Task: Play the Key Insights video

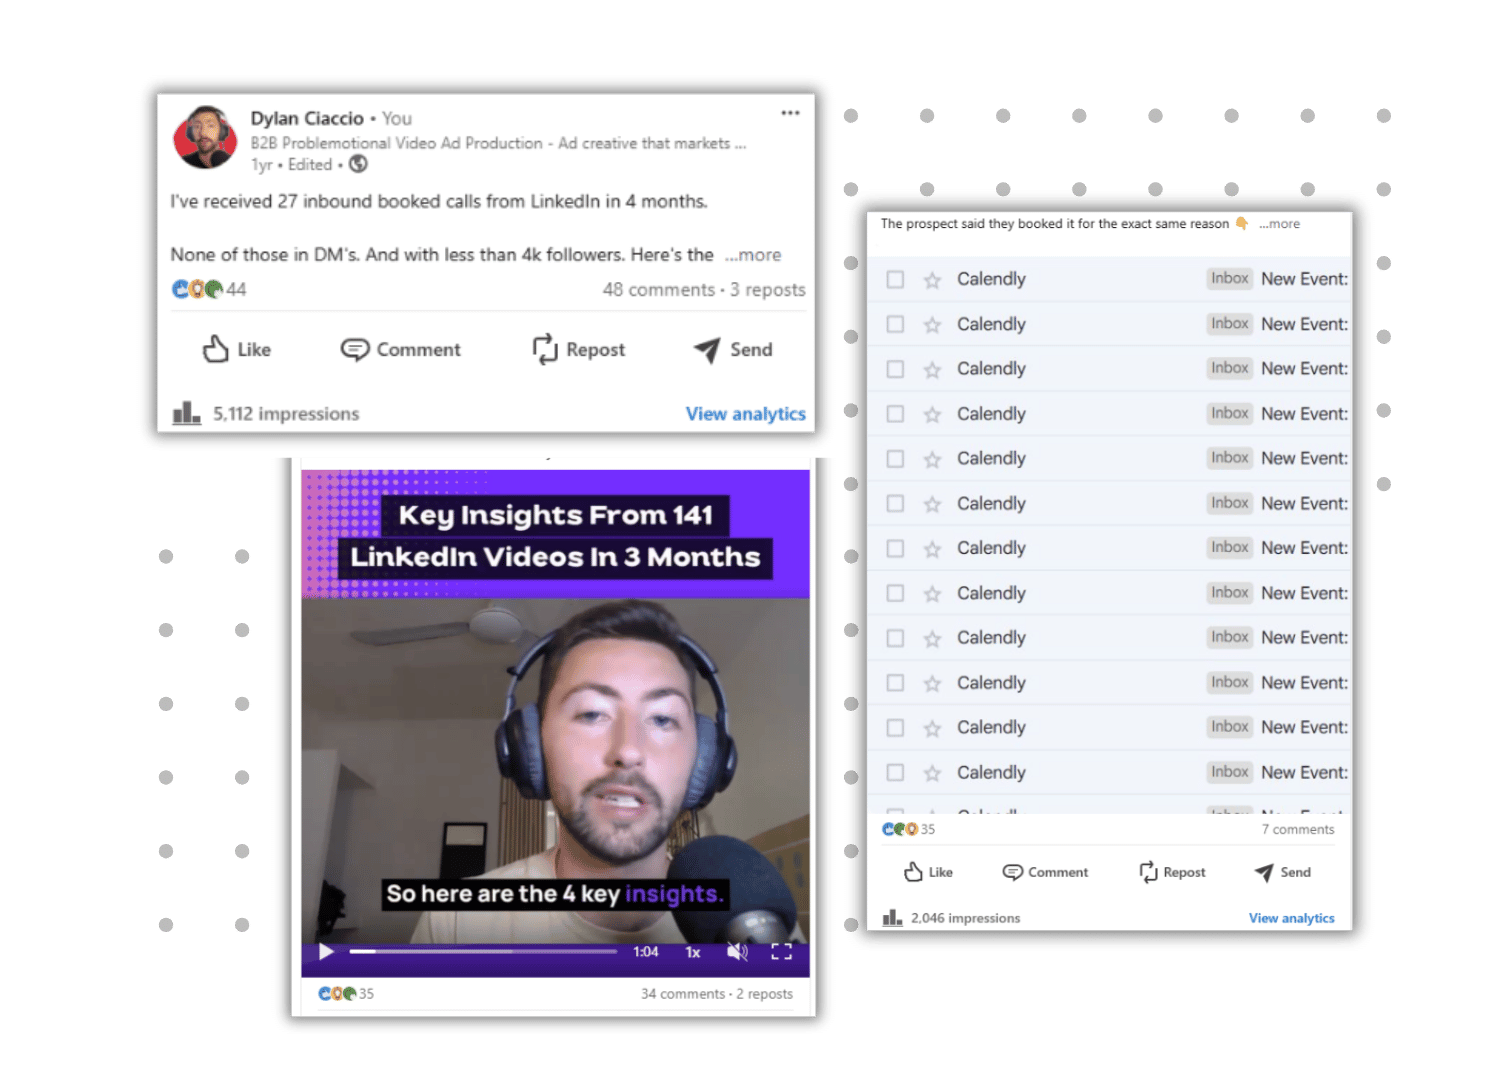Action: [x=326, y=952]
